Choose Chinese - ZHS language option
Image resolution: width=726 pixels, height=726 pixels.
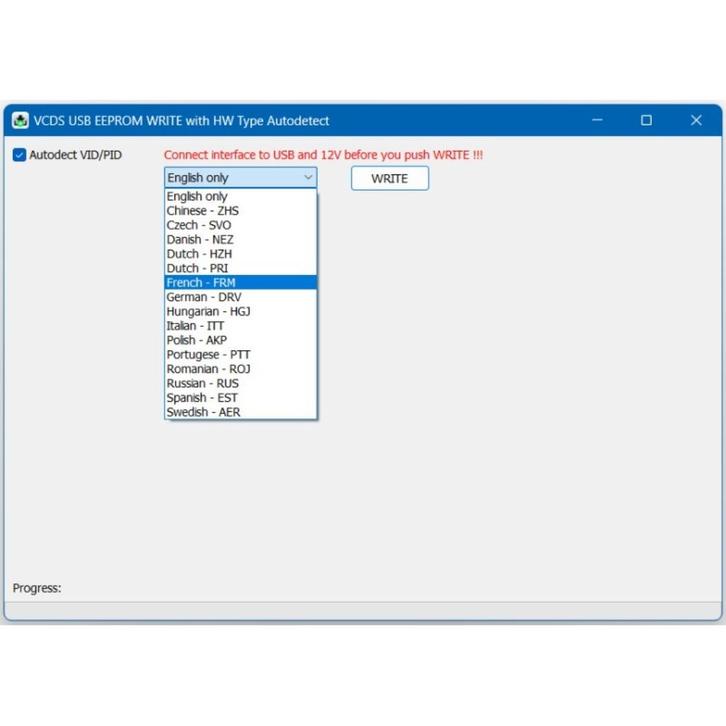tap(203, 211)
